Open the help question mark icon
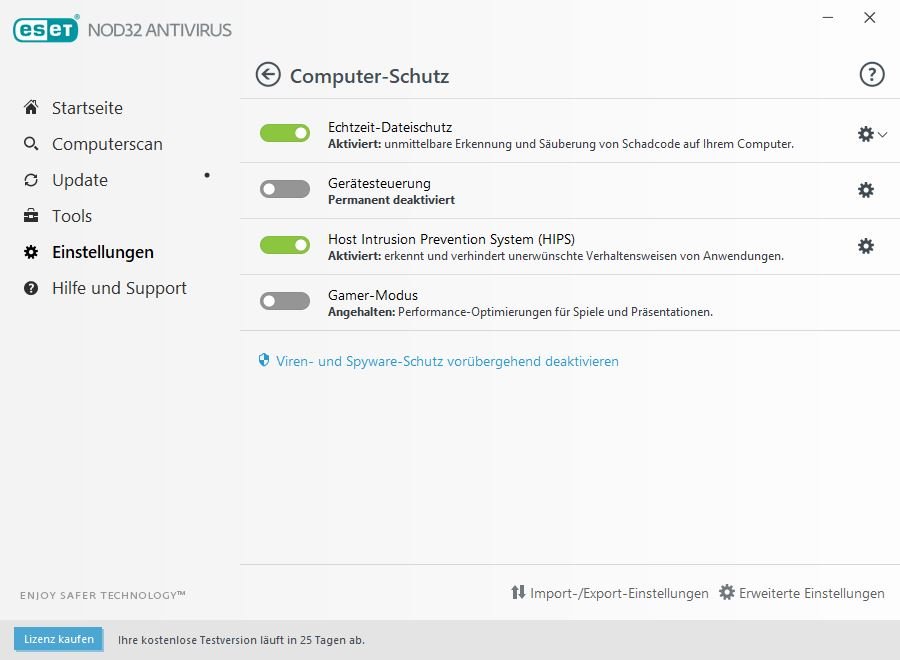 [x=872, y=74]
